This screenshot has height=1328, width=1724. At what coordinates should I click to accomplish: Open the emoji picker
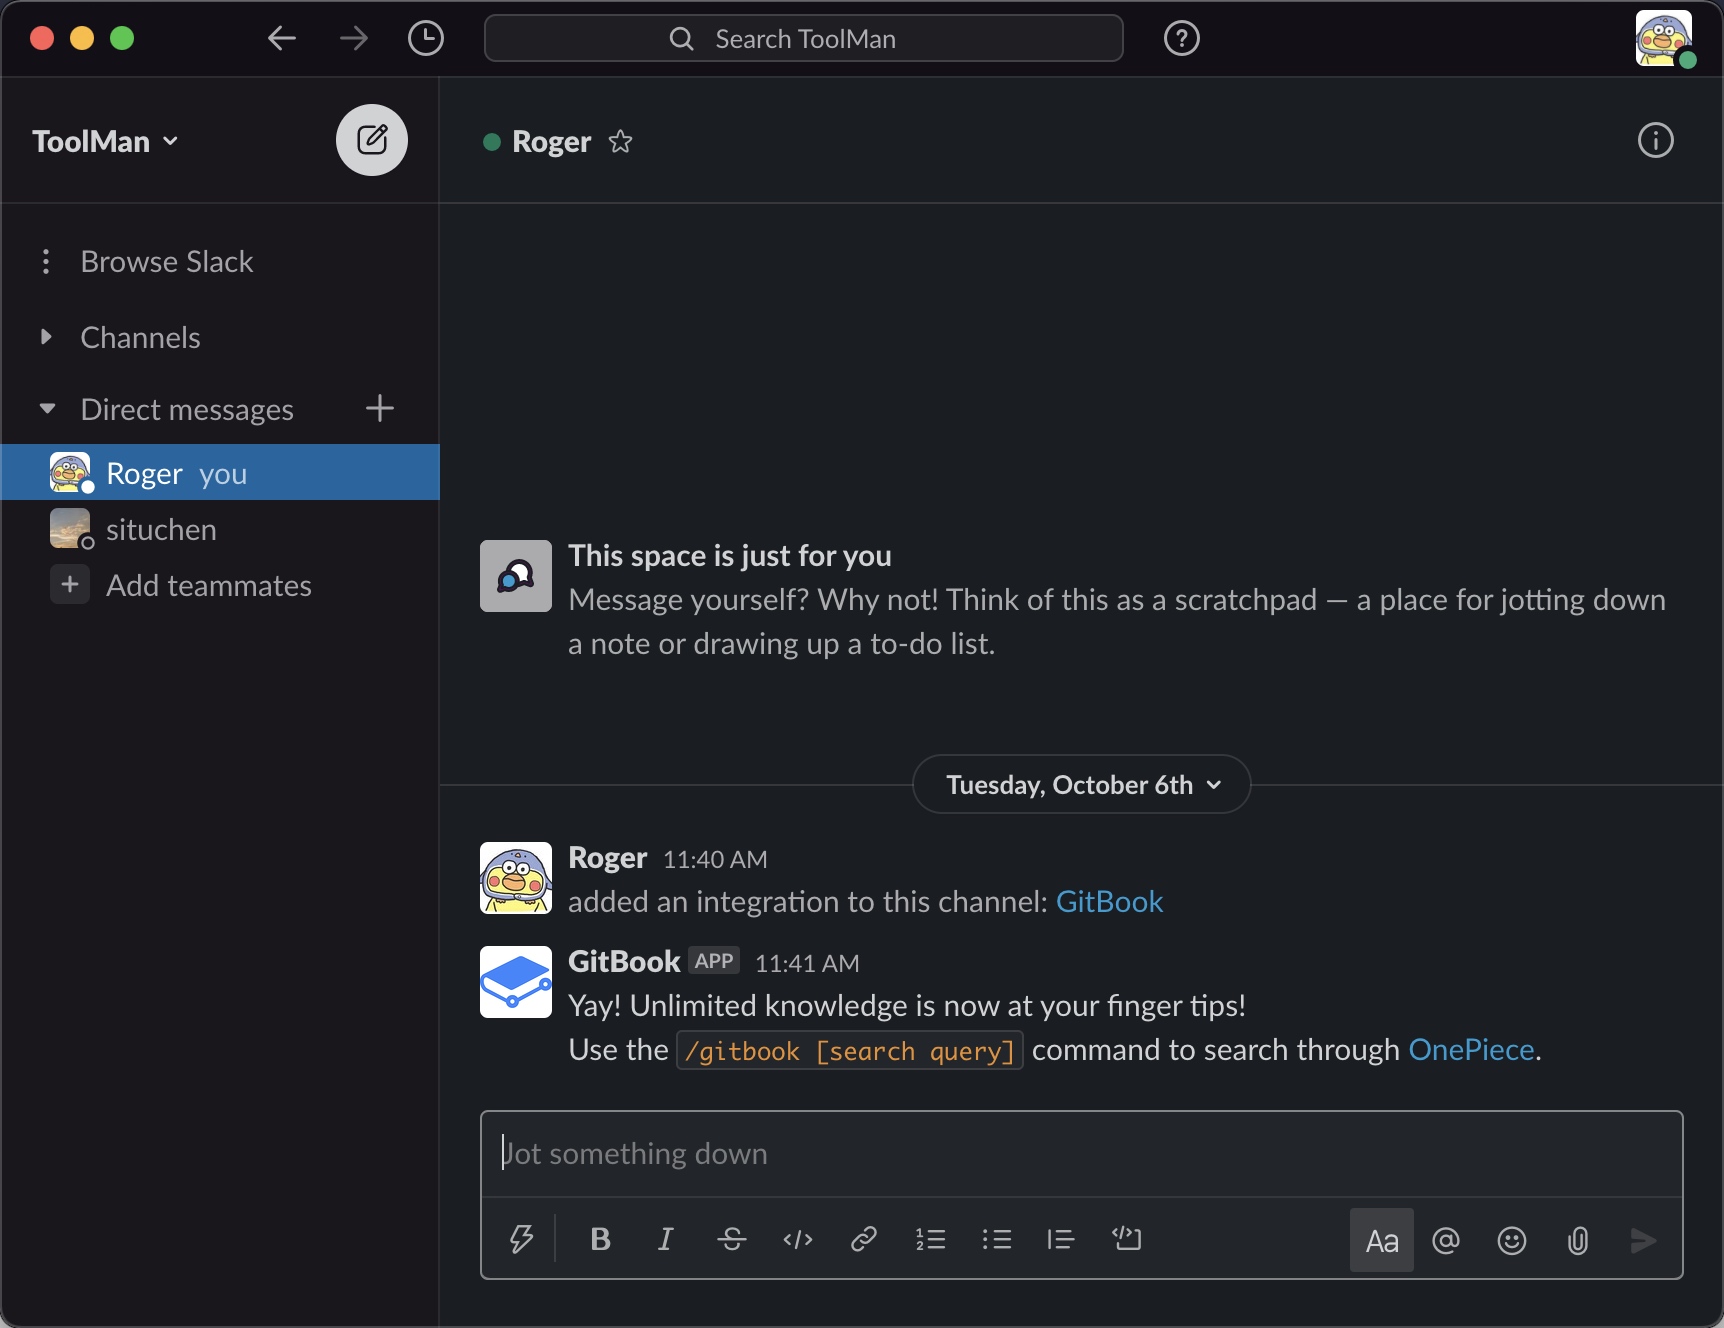pyautogui.click(x=1512, y=1241)
